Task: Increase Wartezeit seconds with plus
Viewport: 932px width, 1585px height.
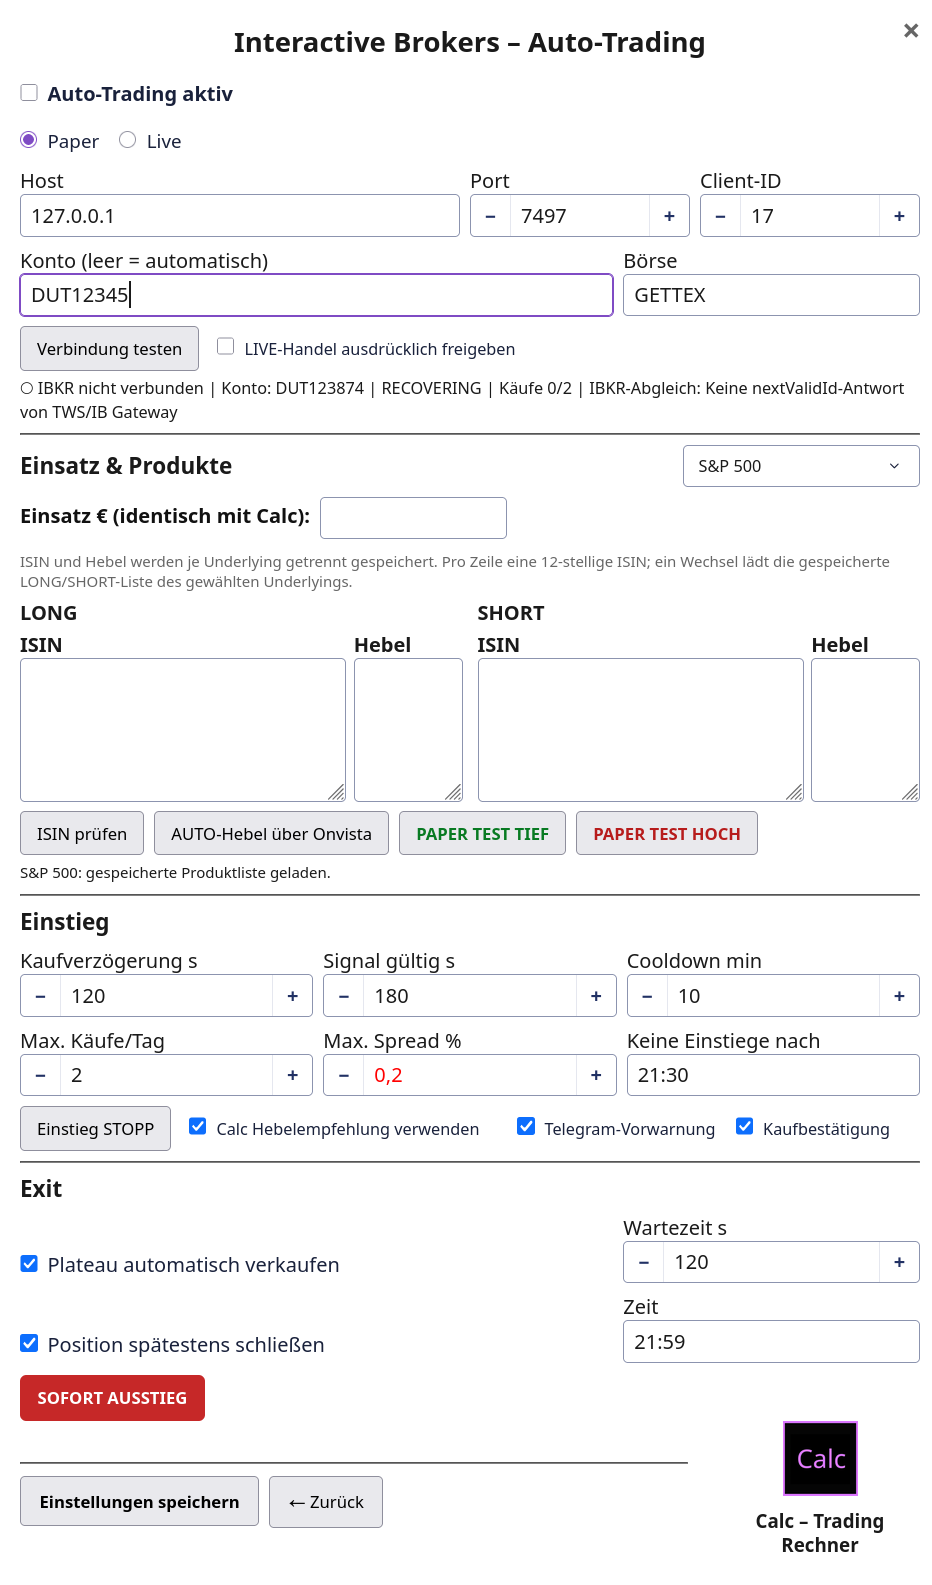Action: (899, 1262)
